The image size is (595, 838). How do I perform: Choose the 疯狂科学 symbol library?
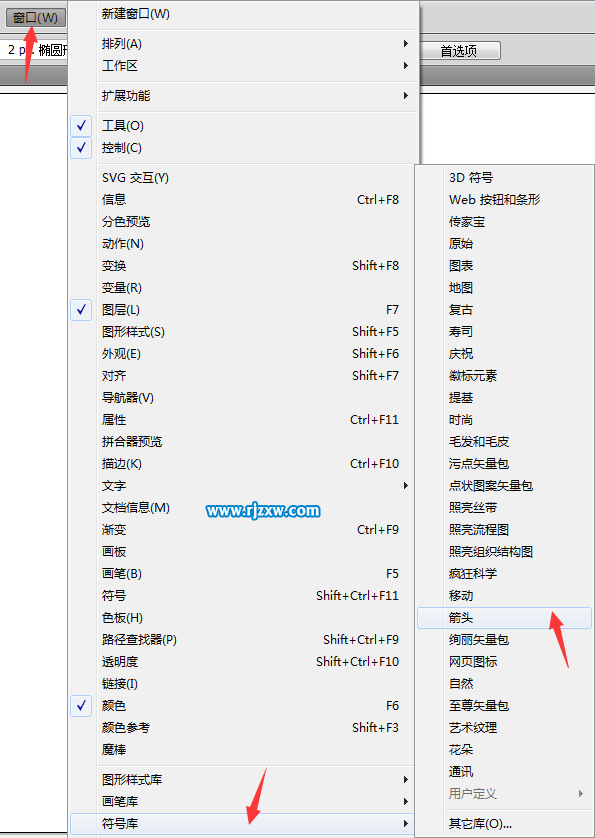click(504, 573)
